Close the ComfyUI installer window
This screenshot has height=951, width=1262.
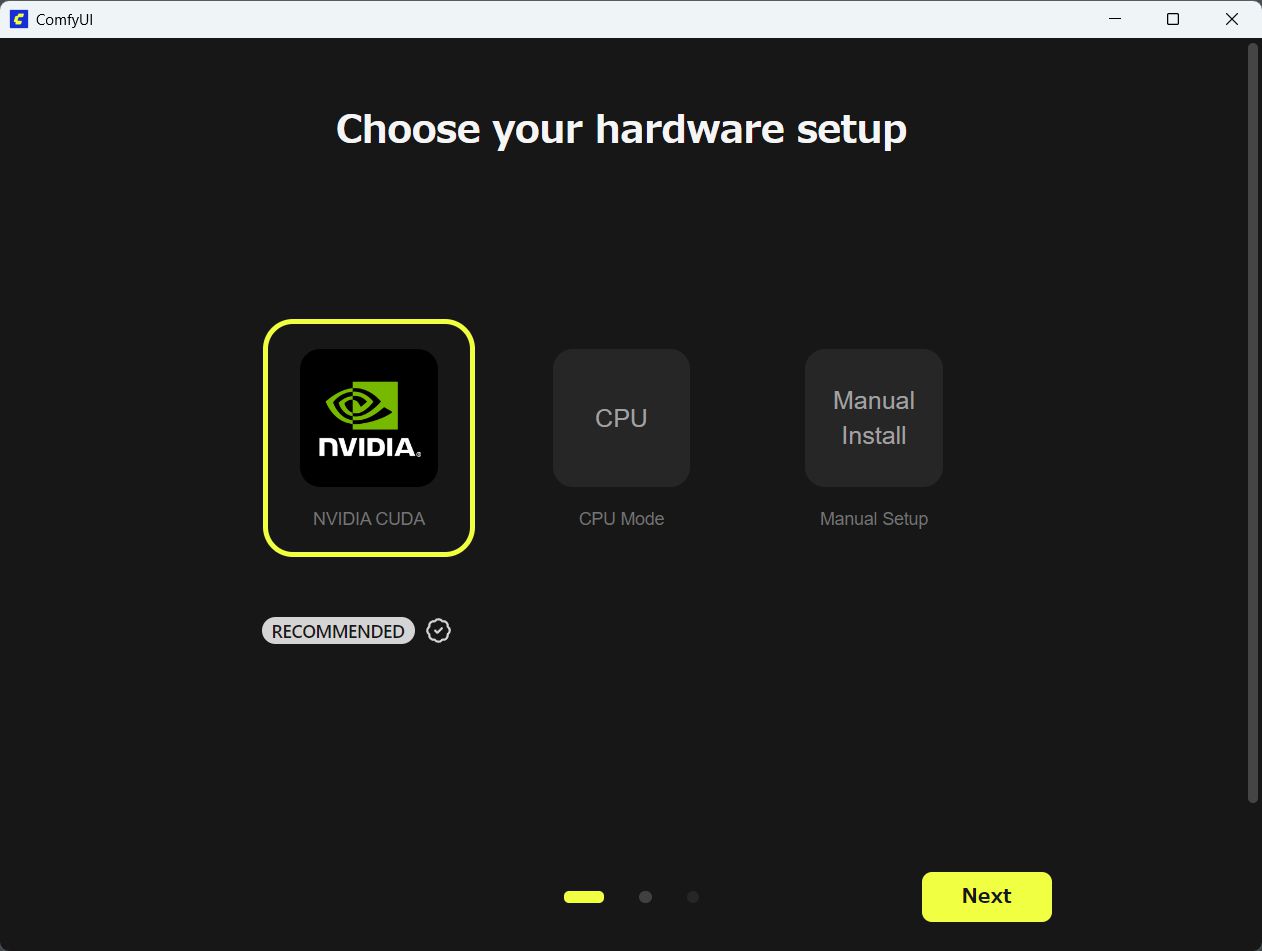(1232, 19)
